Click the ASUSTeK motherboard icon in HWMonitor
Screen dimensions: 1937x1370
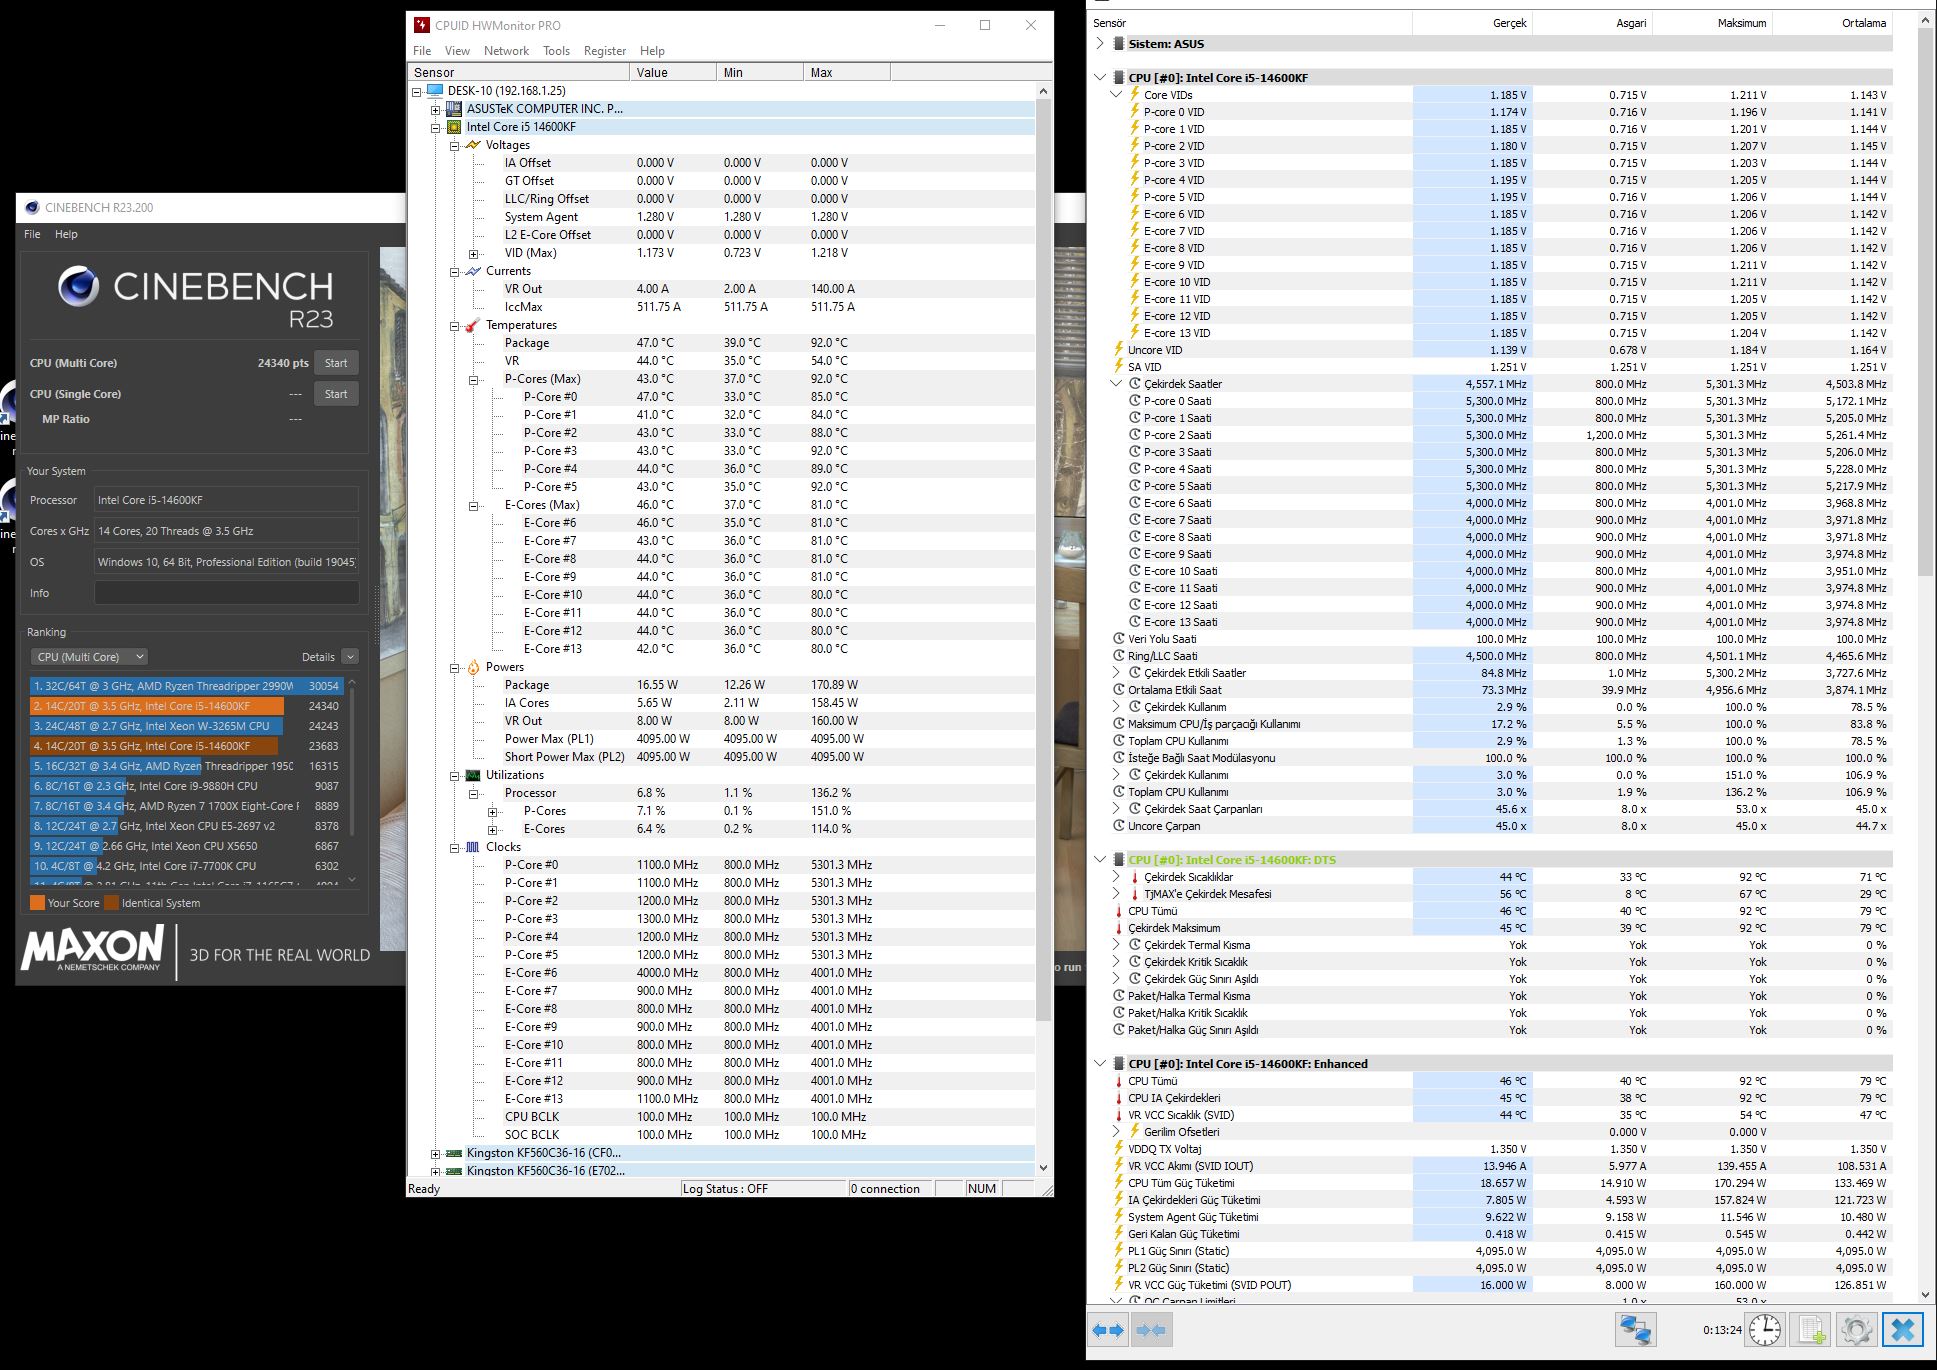pos(454,109)
